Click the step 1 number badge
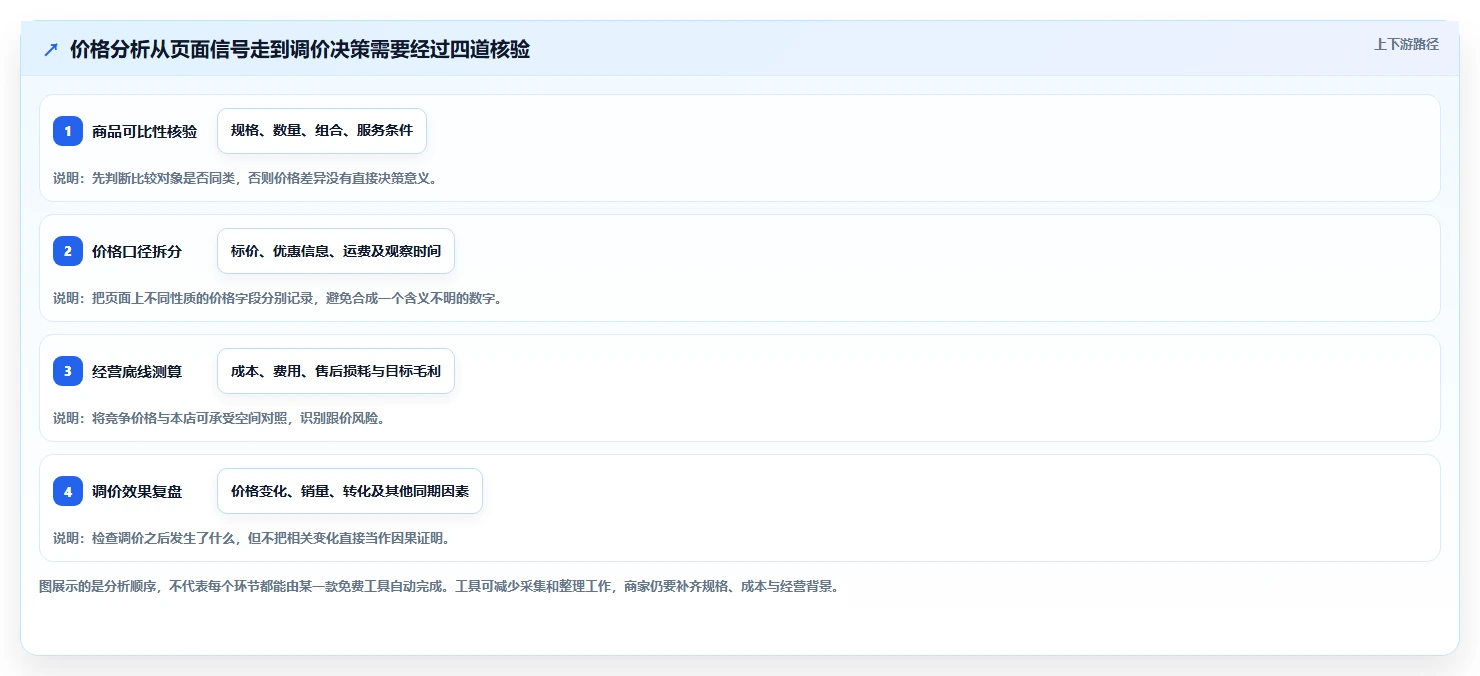Viewport: 1480px width, 676px height. point(68,131)
